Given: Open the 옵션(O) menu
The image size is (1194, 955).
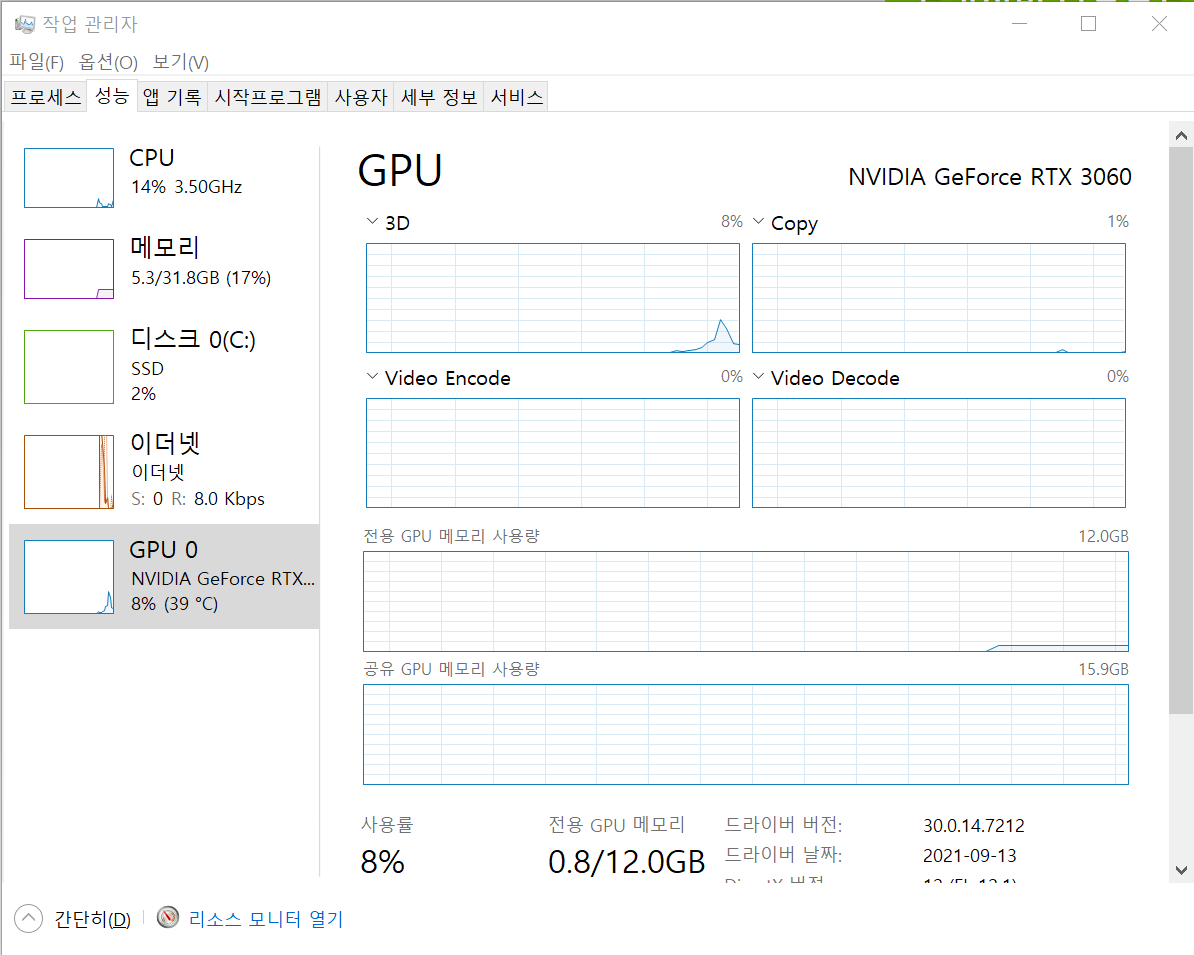Looking at the screenshot, I should [108, 62].
